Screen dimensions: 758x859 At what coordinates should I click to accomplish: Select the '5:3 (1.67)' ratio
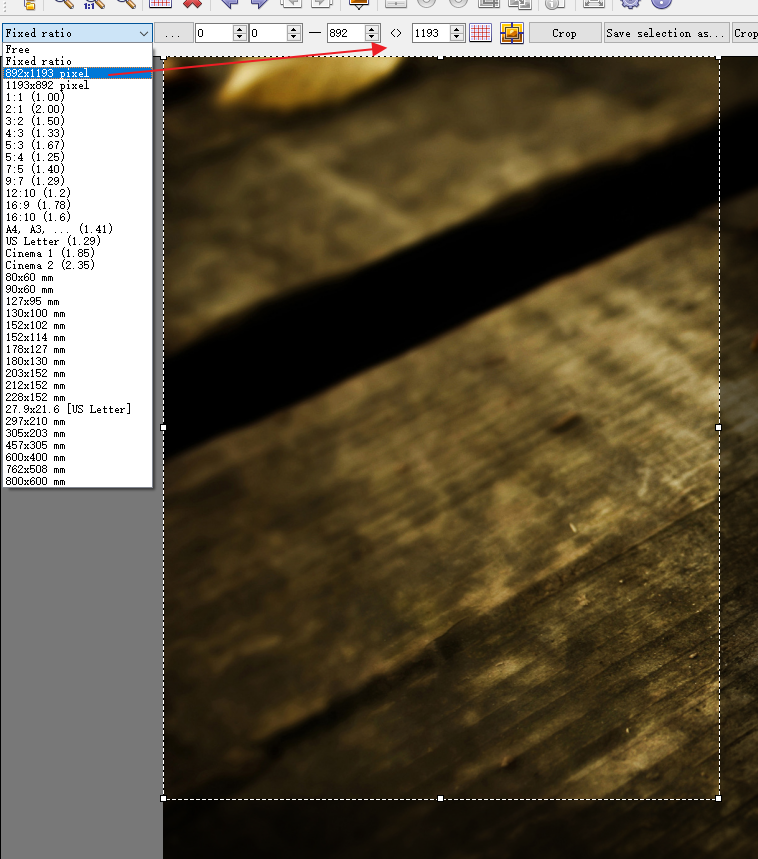(77, 146)
